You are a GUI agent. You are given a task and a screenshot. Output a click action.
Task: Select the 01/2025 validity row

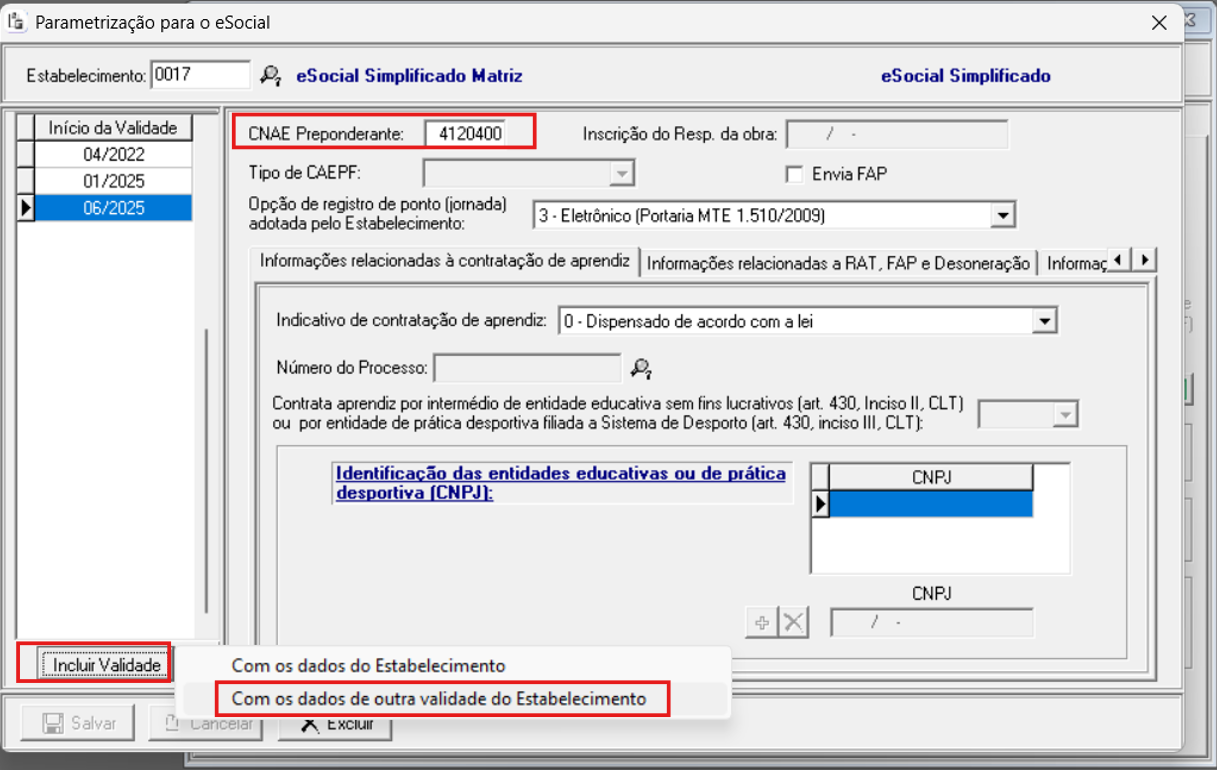[x=114, y=181]
